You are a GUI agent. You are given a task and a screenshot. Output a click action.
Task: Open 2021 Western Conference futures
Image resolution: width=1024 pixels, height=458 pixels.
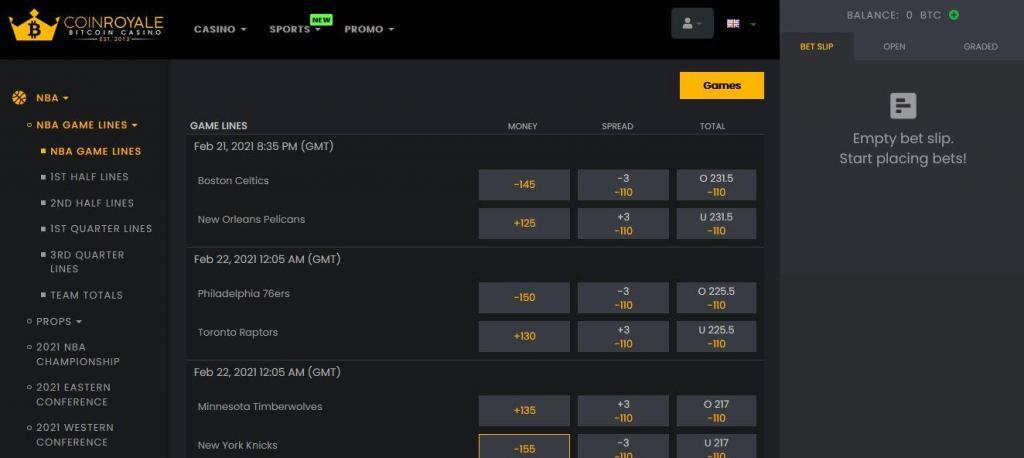click(74, 434)
